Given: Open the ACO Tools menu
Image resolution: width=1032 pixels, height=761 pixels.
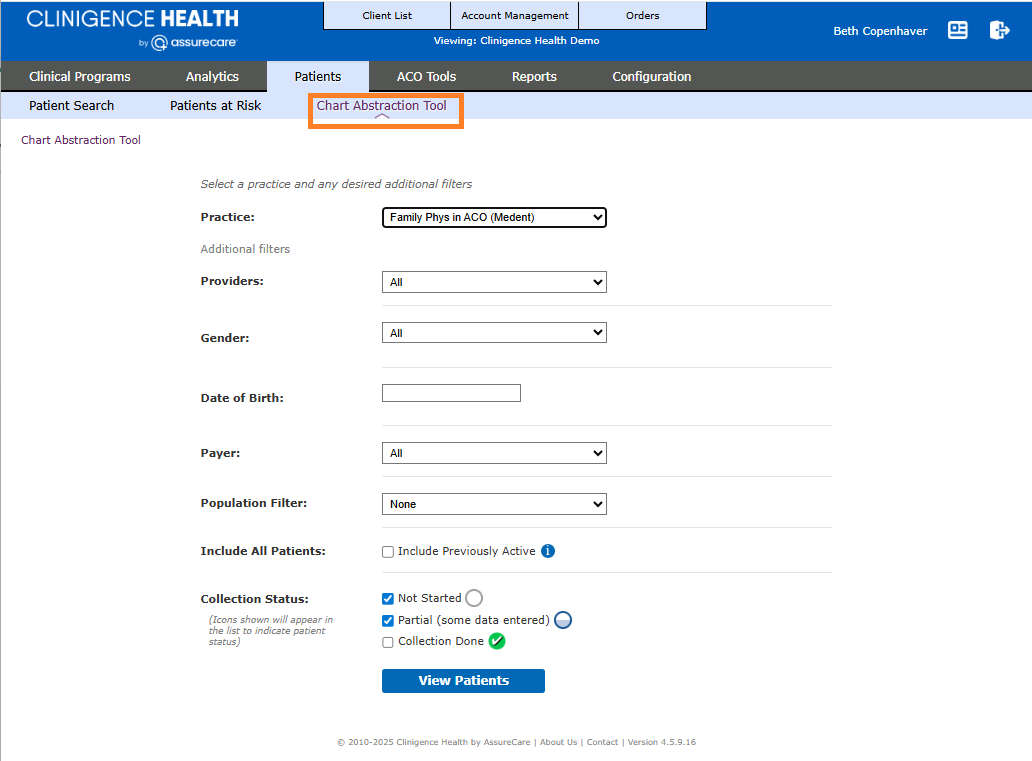Looking at the screenshot, I should 426,76.
